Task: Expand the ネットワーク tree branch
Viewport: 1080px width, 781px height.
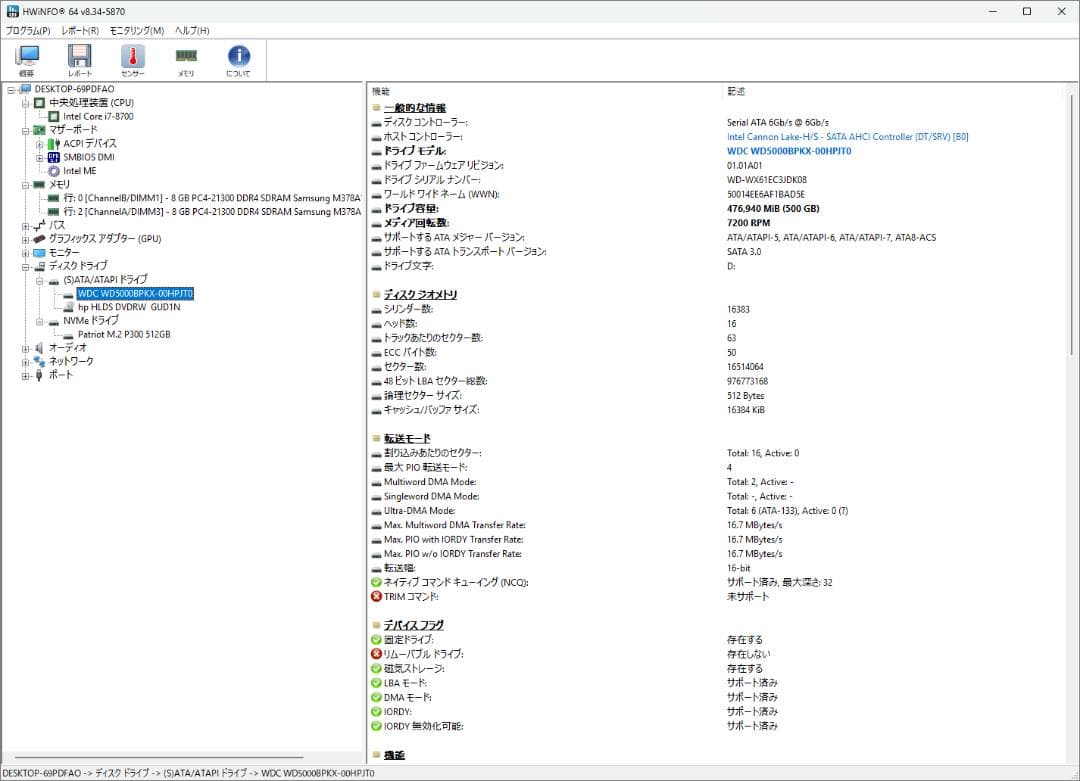Action: (x=24, y=361)
